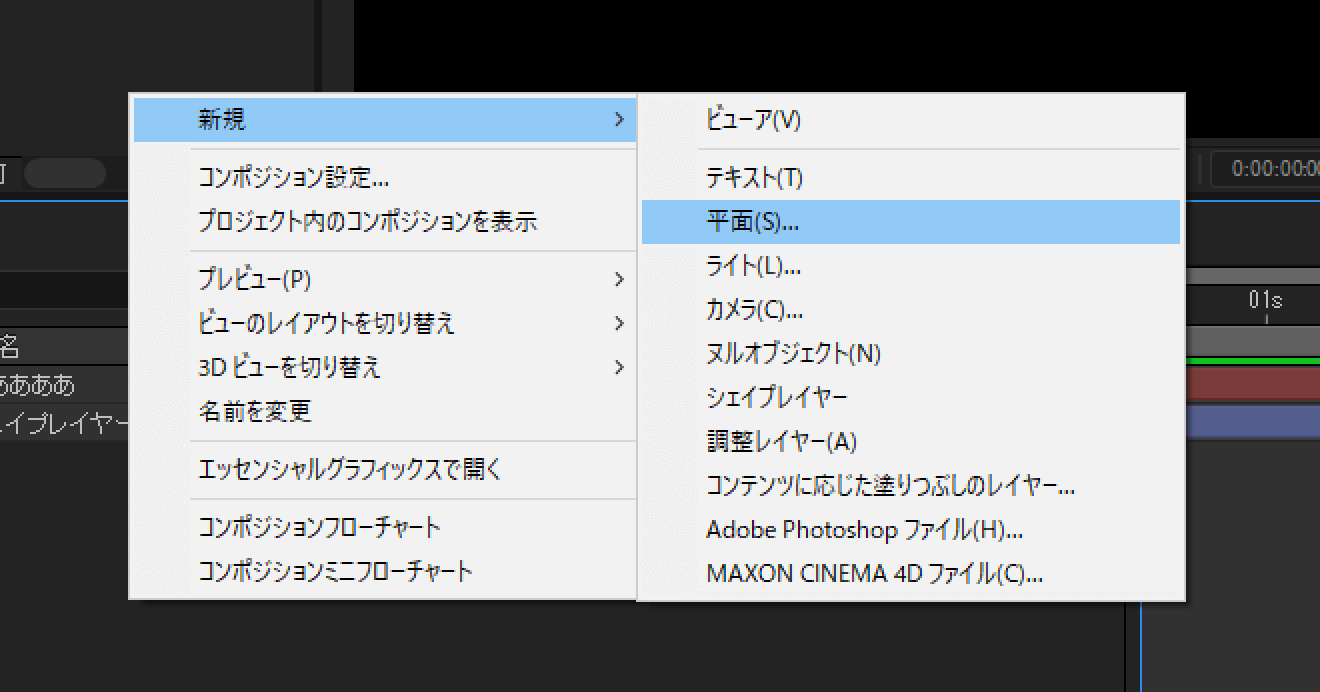This screenshot has height=692, width=1320.
Task: Create a new ライト(L)... layer
Action: [x=911, y=266]
